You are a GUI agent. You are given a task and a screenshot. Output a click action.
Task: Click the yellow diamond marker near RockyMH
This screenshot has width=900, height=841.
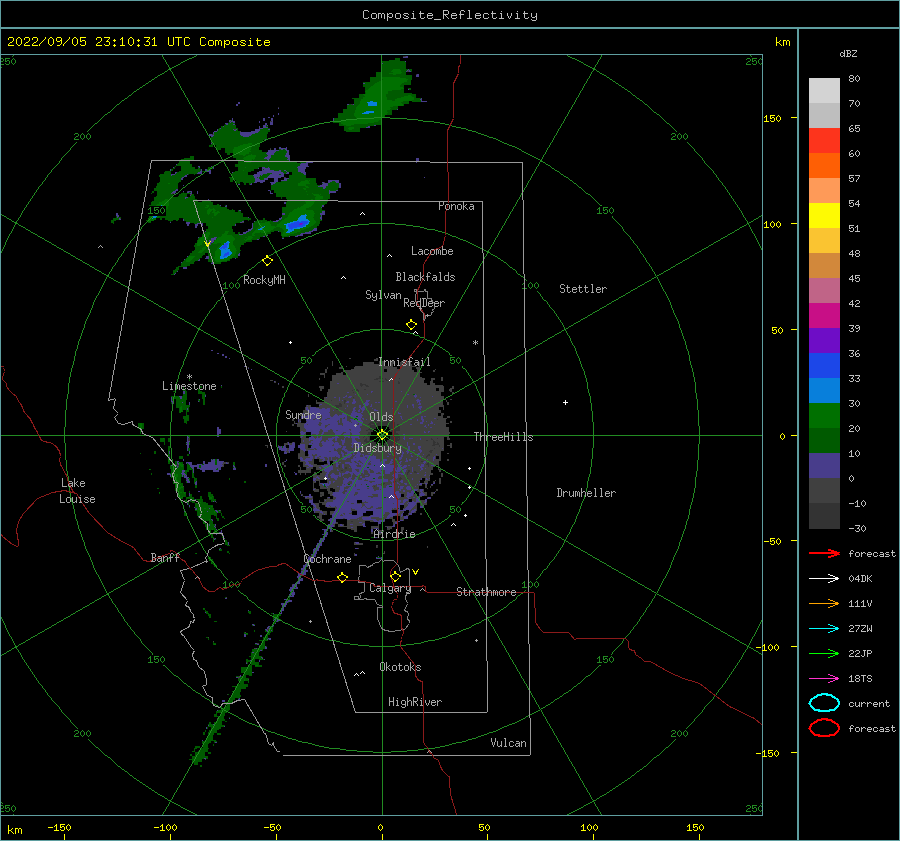267,261
